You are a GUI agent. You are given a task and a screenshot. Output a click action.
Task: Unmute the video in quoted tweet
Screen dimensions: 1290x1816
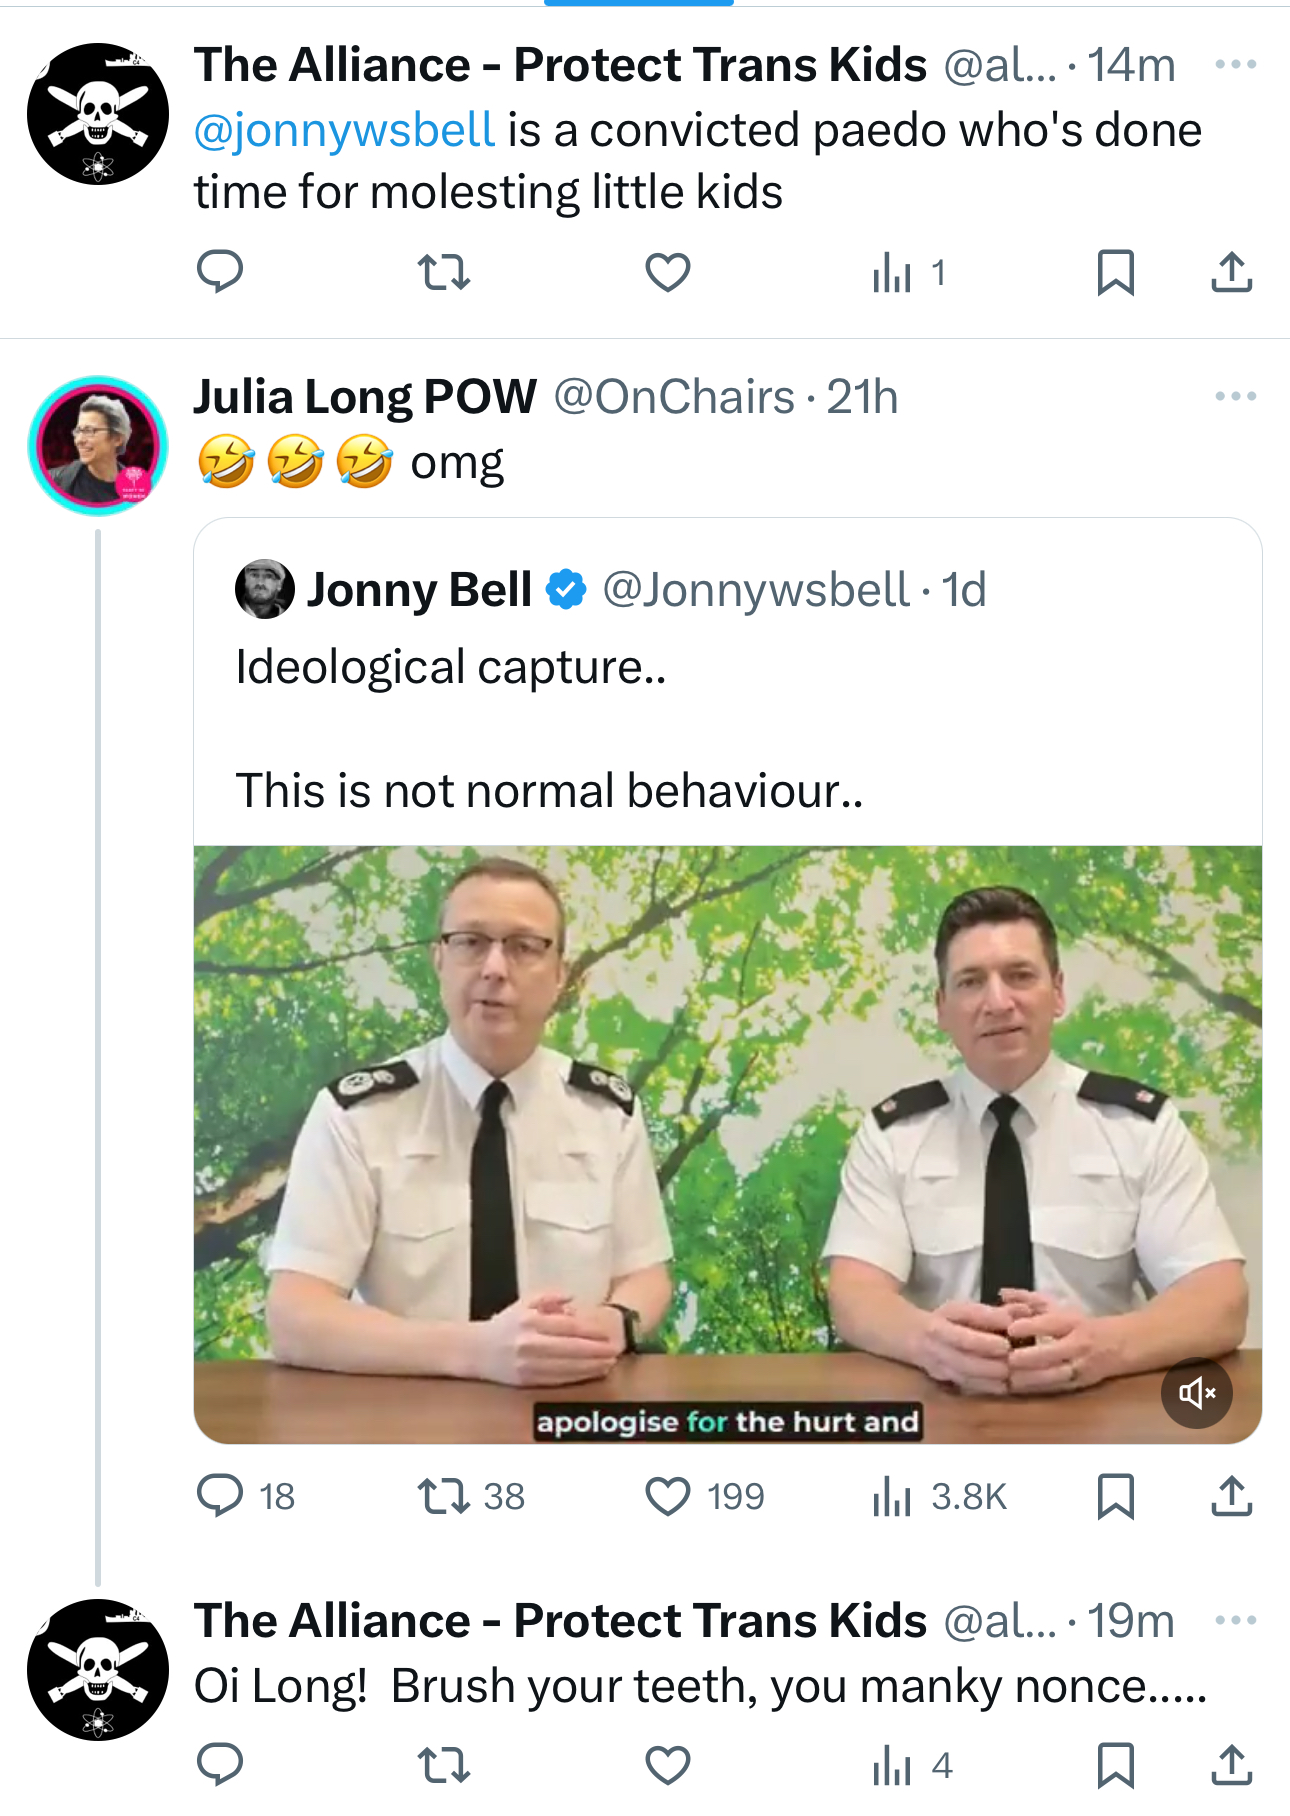[x=1196, y=1393]
